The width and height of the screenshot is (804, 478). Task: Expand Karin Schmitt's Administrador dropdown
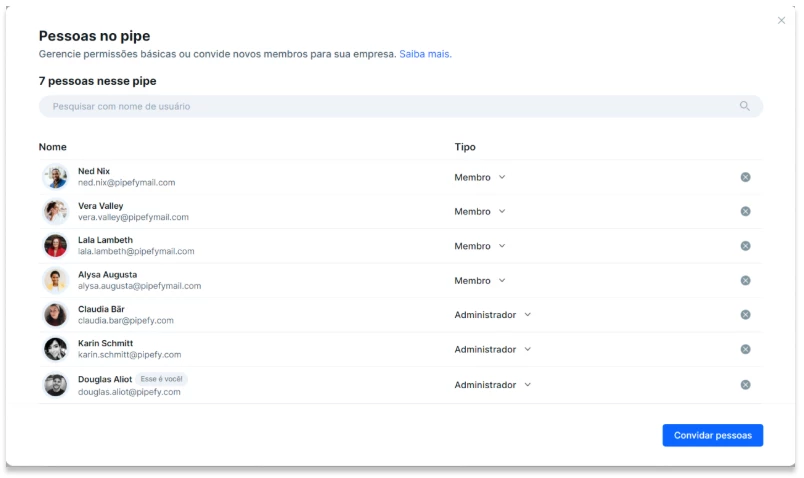tap(492, 349)
